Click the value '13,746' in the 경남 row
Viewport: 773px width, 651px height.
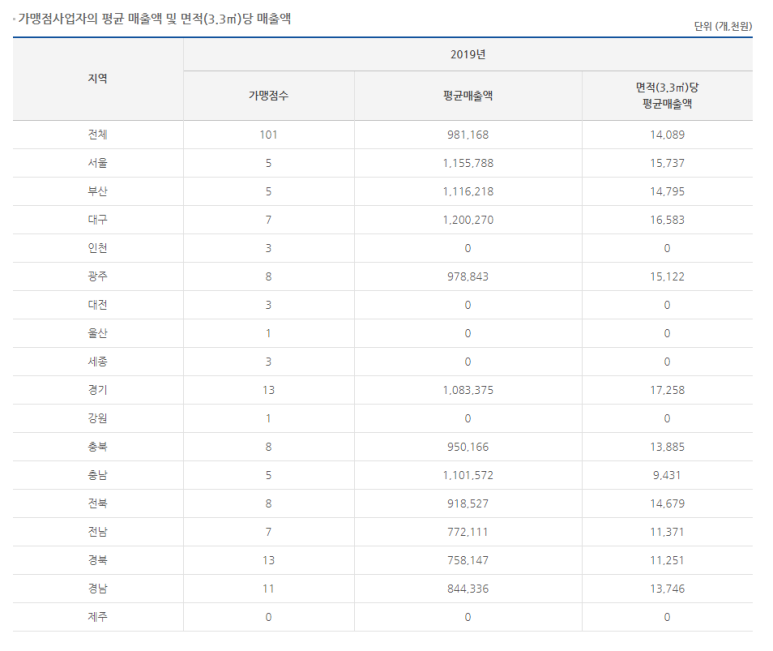click(667, 588)
